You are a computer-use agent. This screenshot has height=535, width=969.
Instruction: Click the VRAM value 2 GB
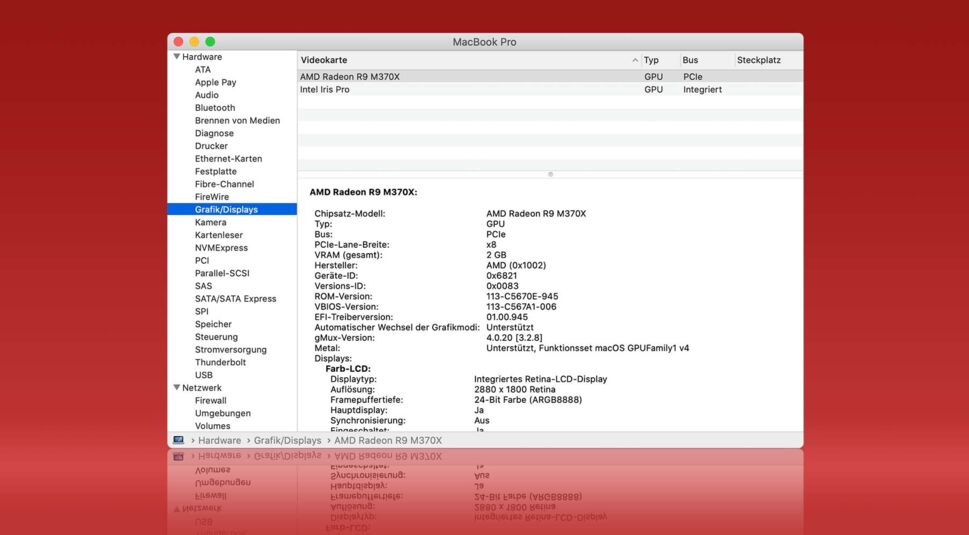coord(496,255)
